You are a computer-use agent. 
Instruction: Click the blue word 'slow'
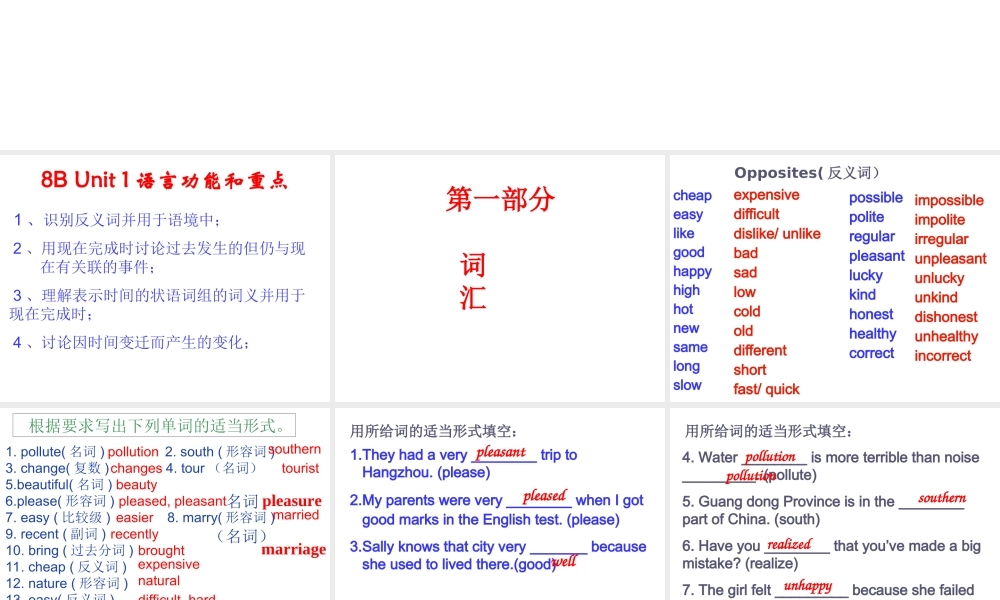click(x=687, y=385)
